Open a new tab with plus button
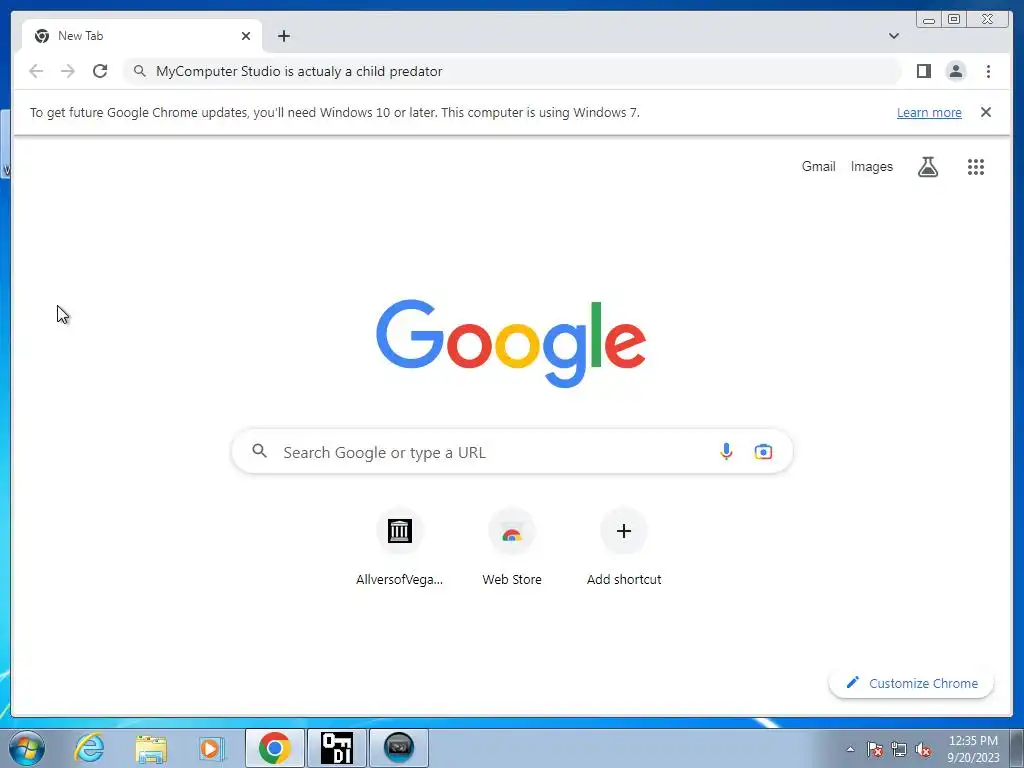 click(x=283, y=36)
